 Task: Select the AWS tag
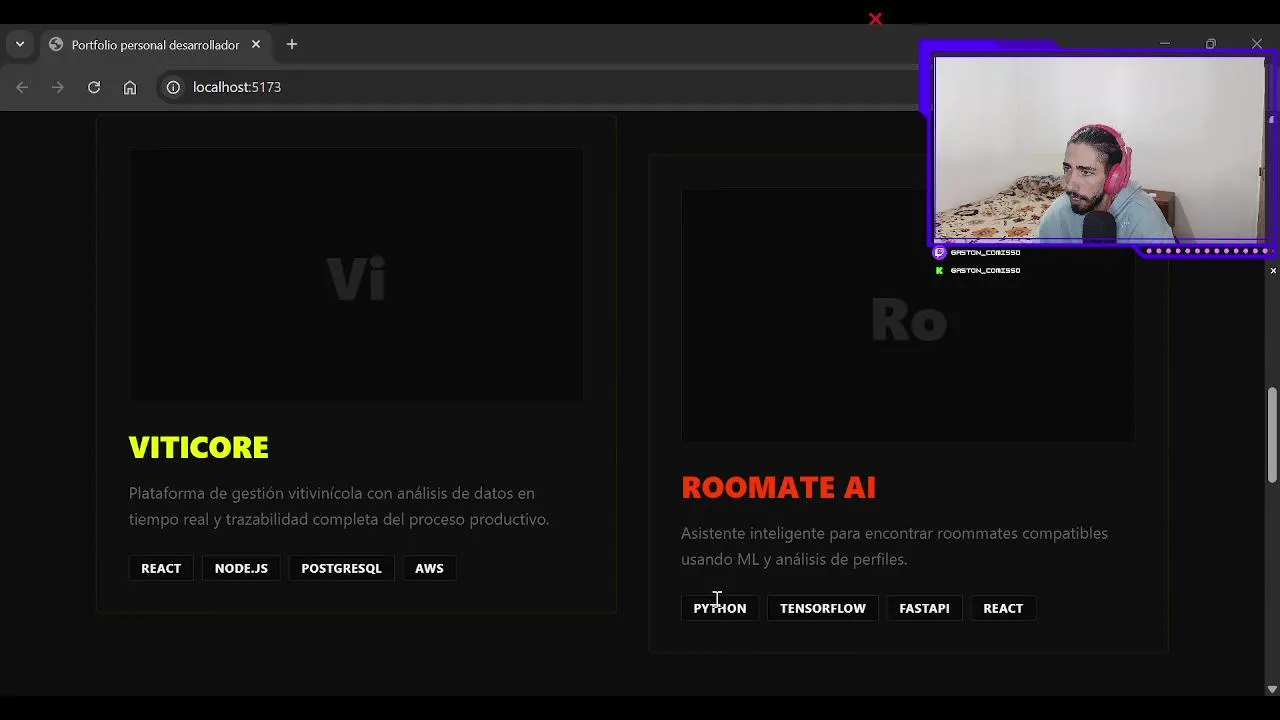(x=429, y=568)
